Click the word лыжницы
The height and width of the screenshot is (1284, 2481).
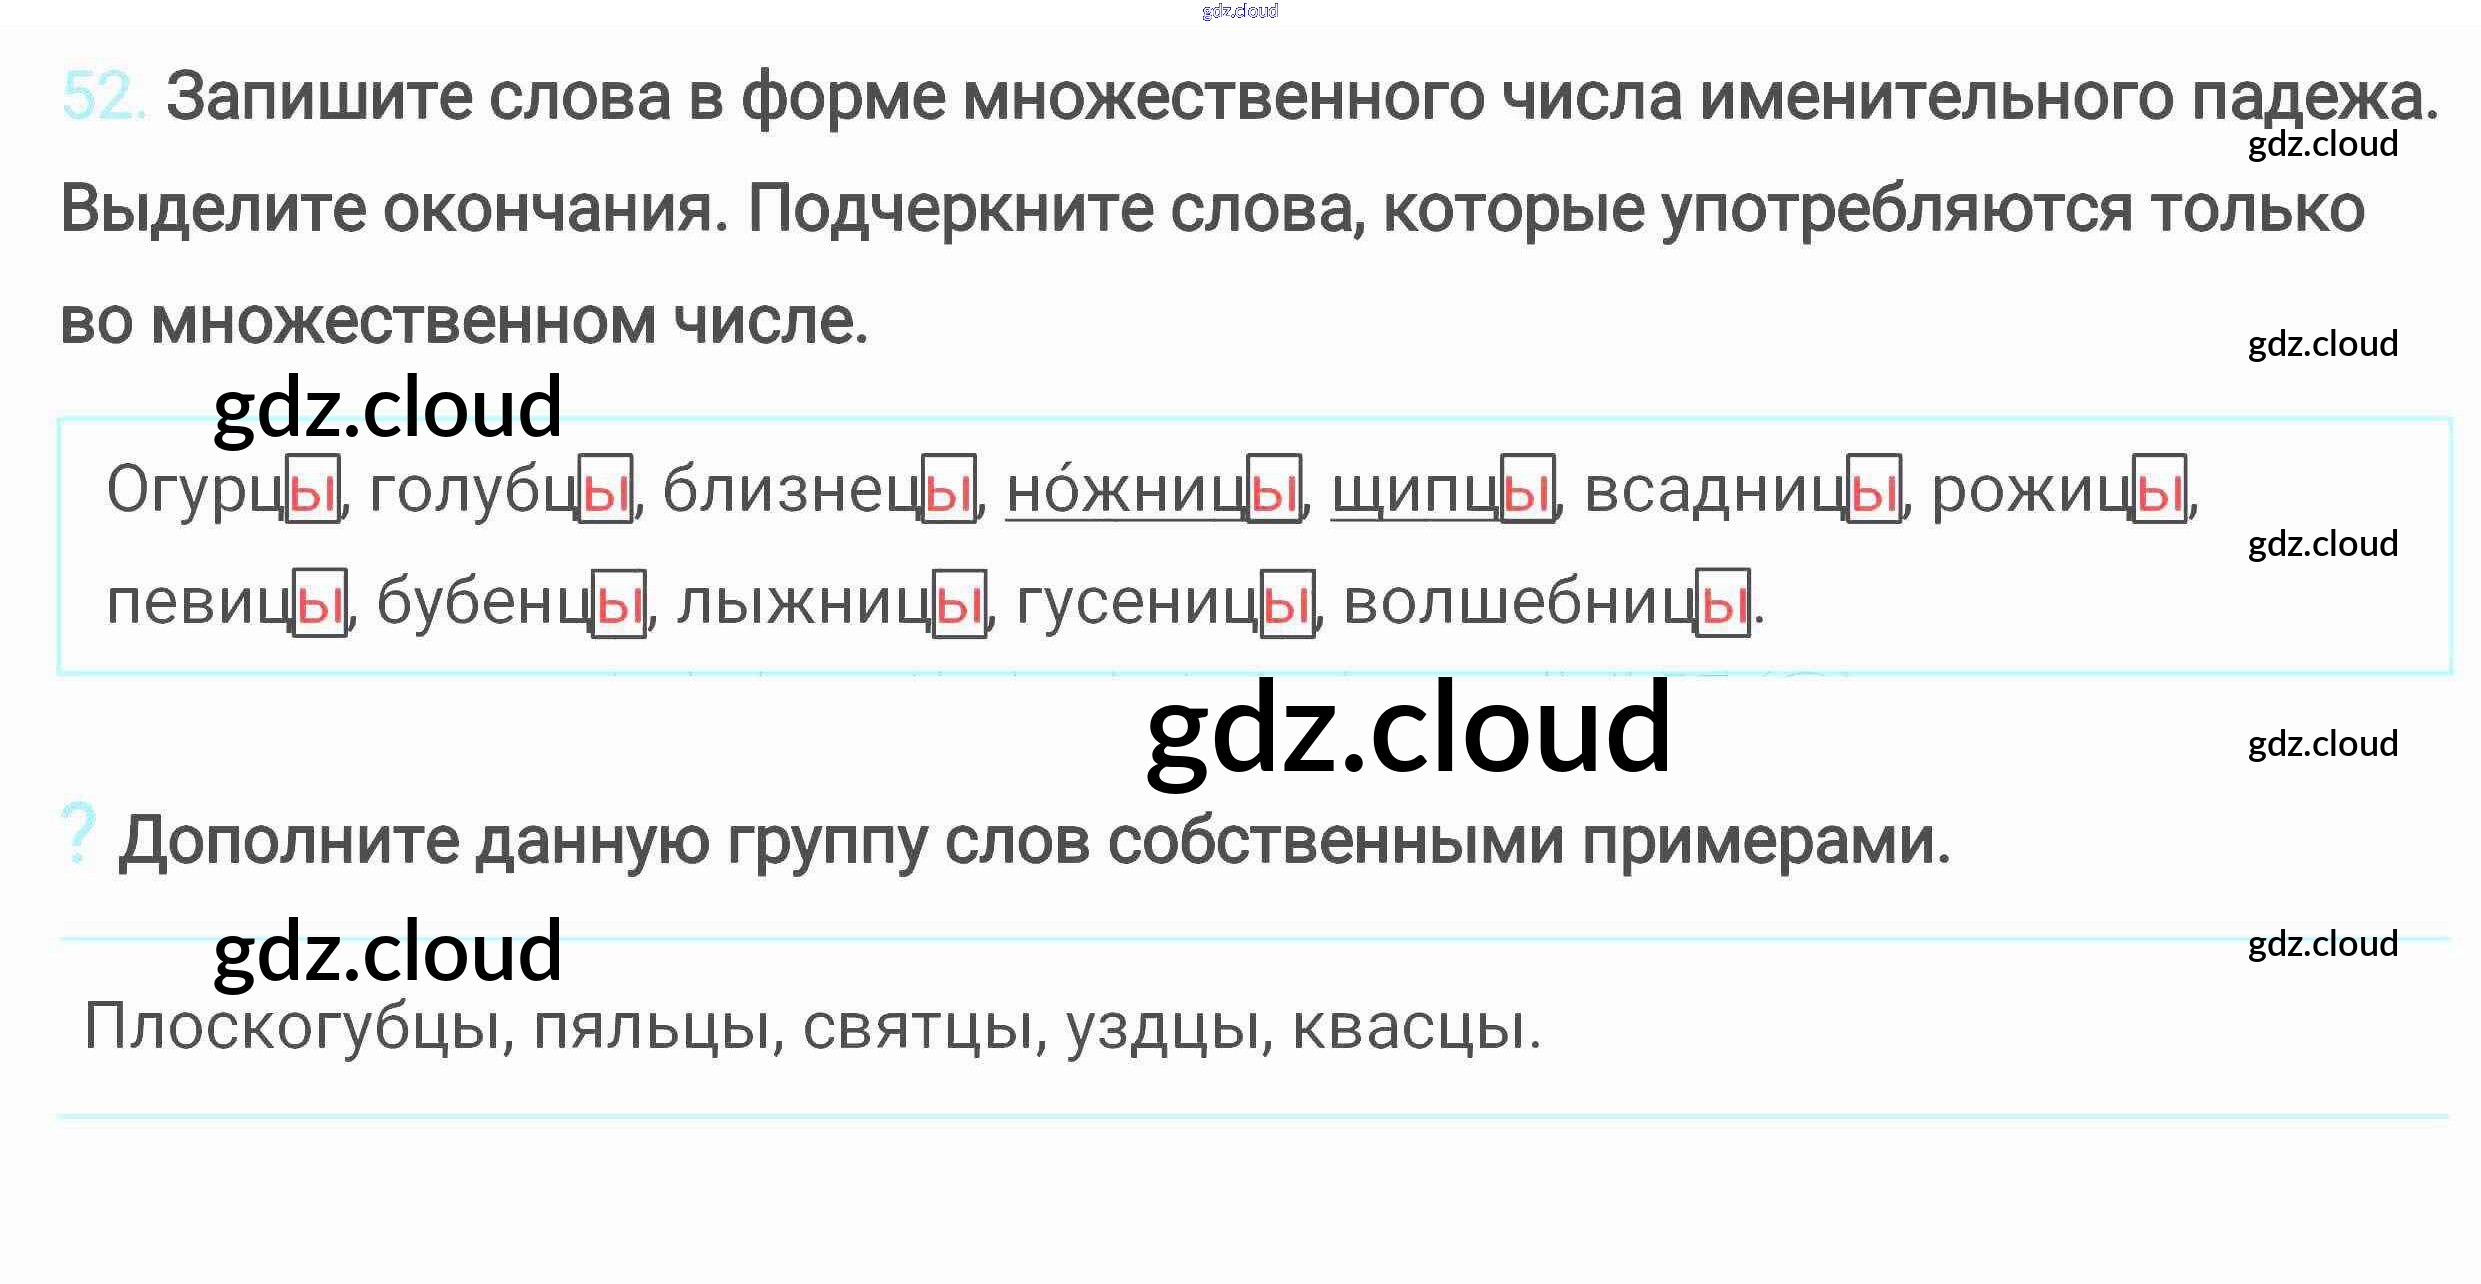tap(831, 603)
